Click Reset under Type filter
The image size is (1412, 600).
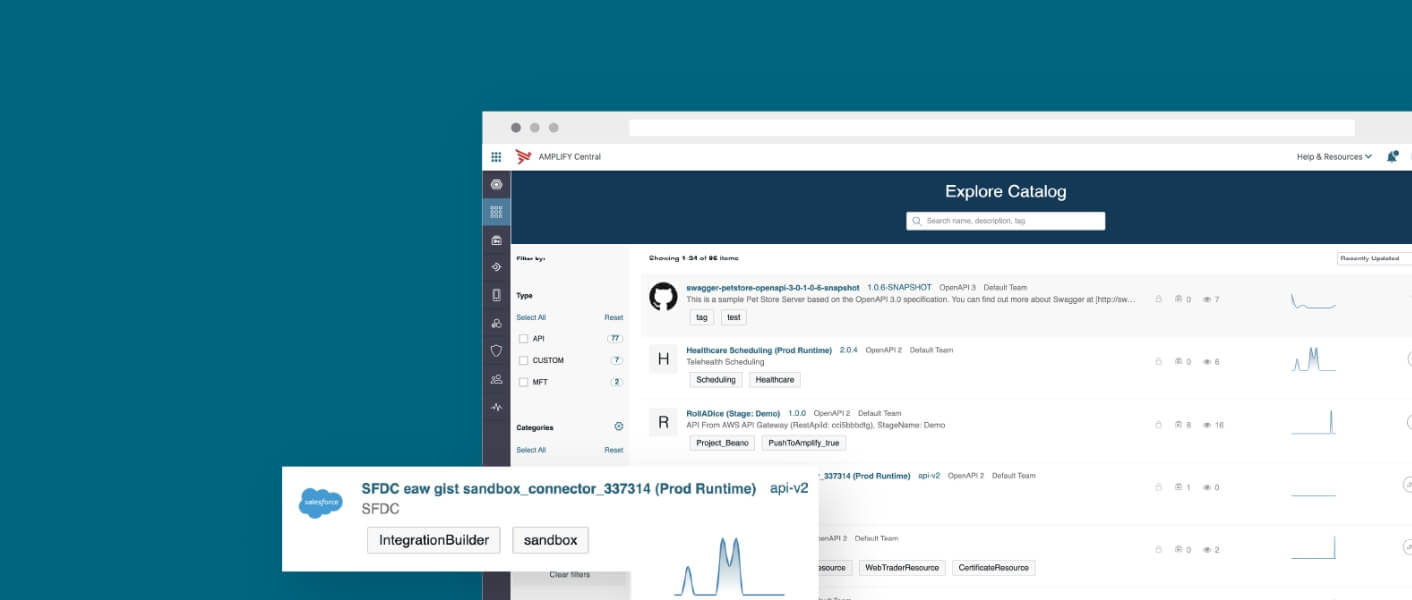(x=613, y=318)
